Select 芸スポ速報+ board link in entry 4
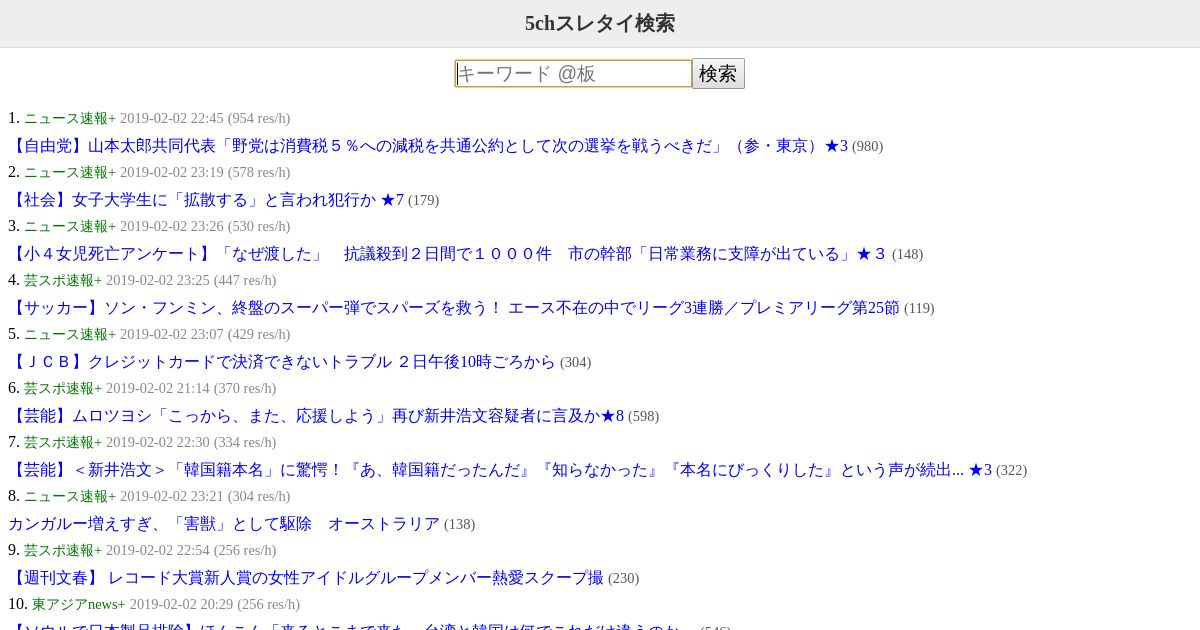 click(63, 280)
